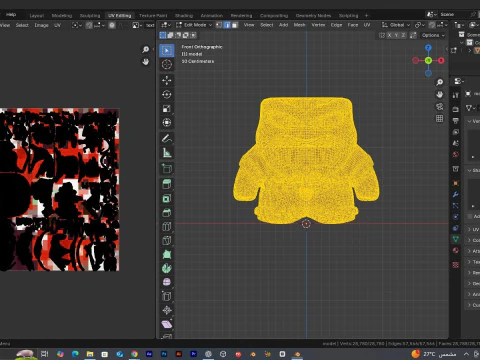480x360 pixels.
Task: Click the blue Z axis on navigation gizmo
Action: click(428, 48)
